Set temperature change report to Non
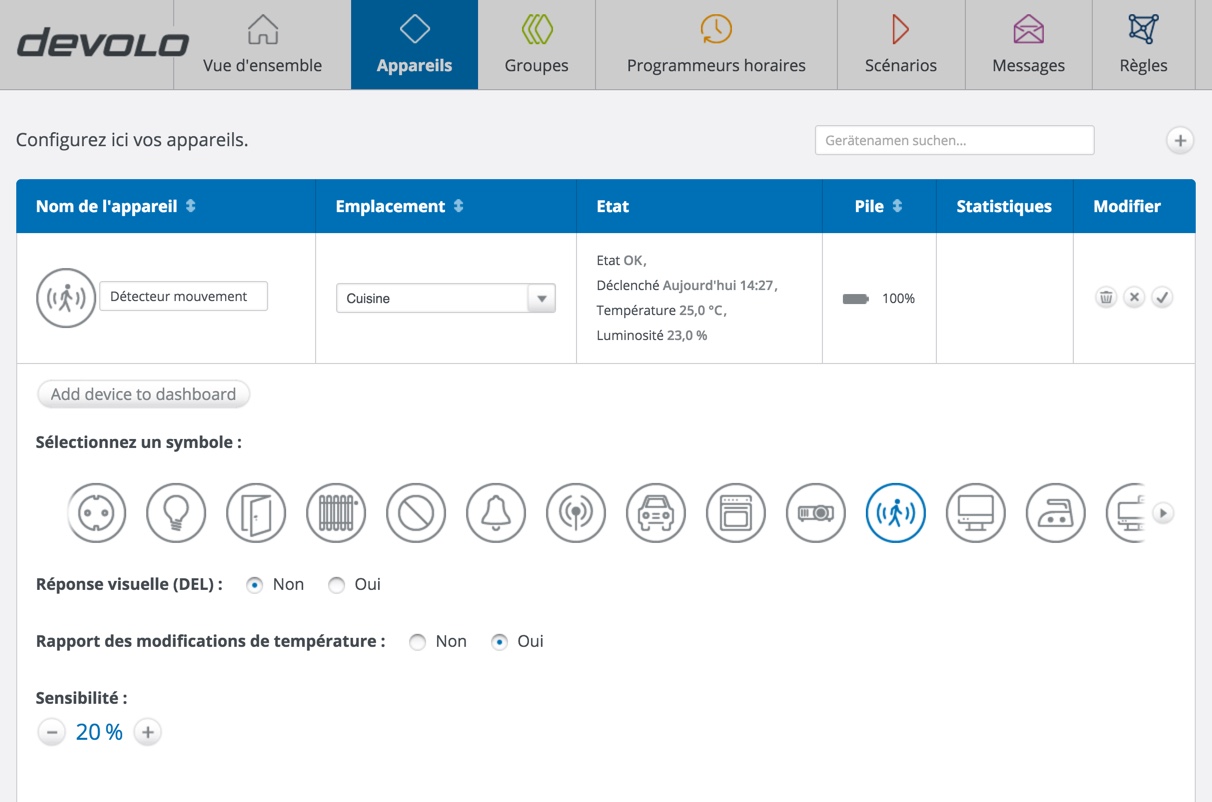Screen dimensions: 1212x802 (x=418, y=642)
